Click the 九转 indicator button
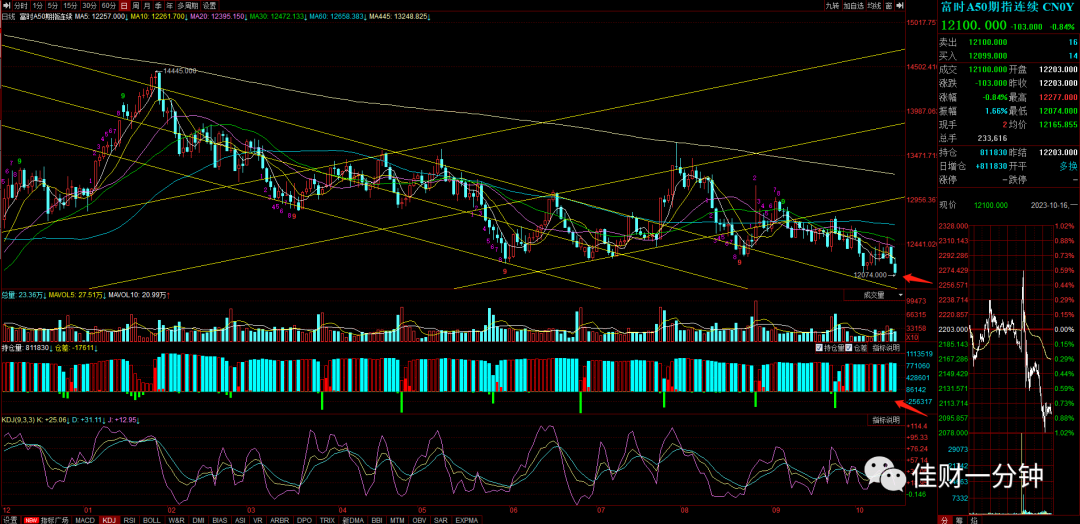Screen dimensions: 1080x524 click(x=831, y=5)
